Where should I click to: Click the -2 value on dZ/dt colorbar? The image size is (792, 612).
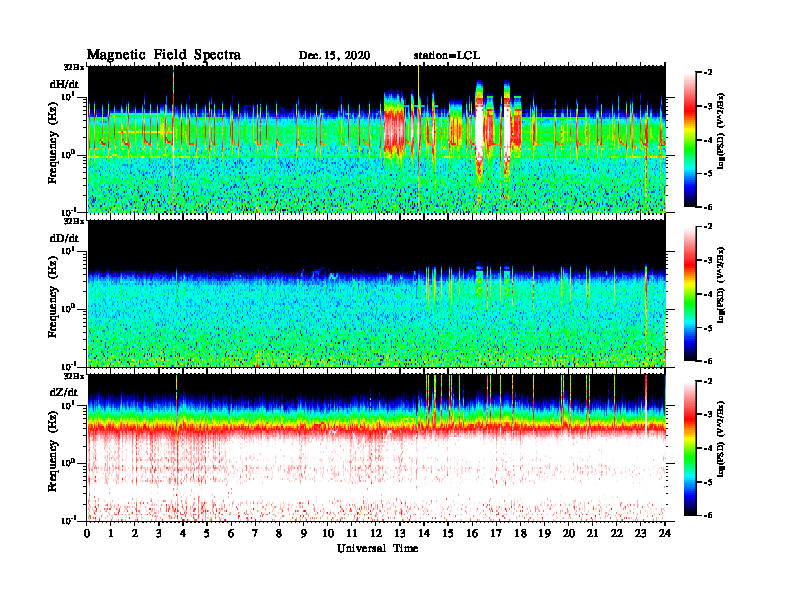pyautogui.click(x=708, y=381)
